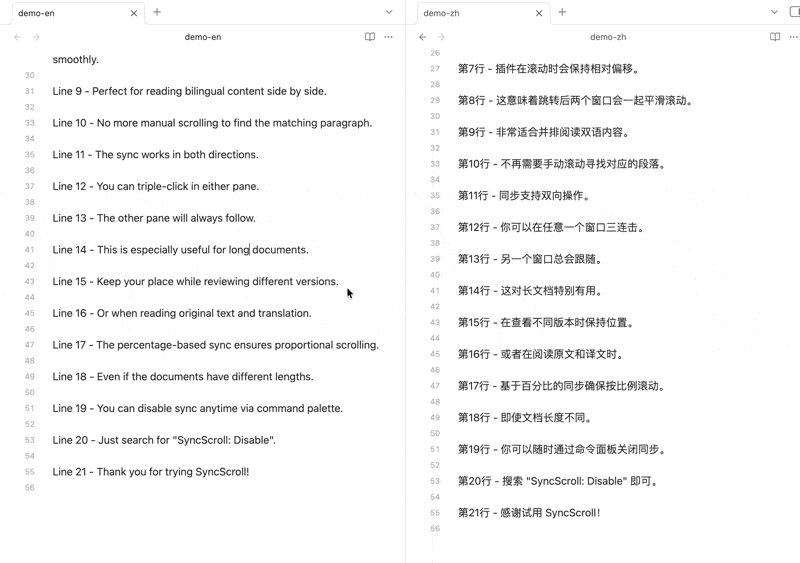The height and width of the screenshot is (563, 800).
Task: Click the '第7行' line in demo-zh
Action: tap(548, 68)
